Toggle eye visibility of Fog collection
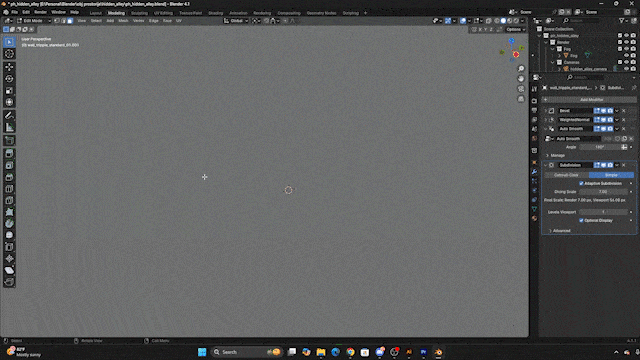640x360 pixels. [627, 49]
